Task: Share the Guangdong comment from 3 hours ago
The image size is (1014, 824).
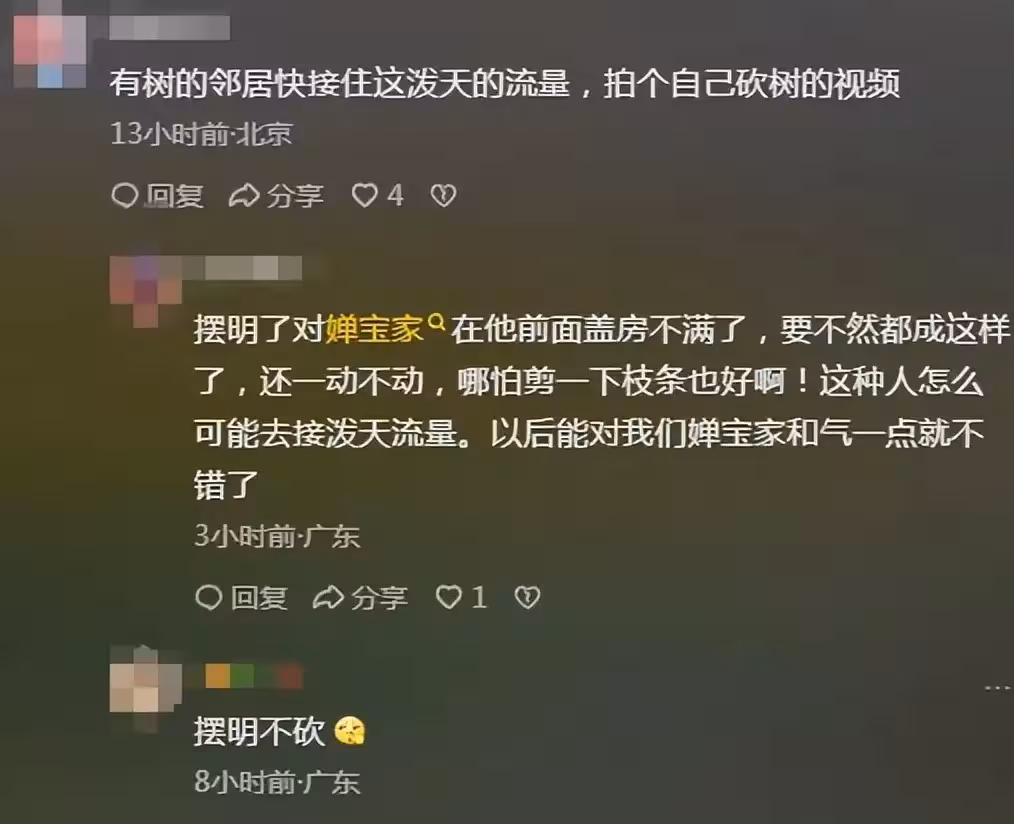Action: click(360, 597)
